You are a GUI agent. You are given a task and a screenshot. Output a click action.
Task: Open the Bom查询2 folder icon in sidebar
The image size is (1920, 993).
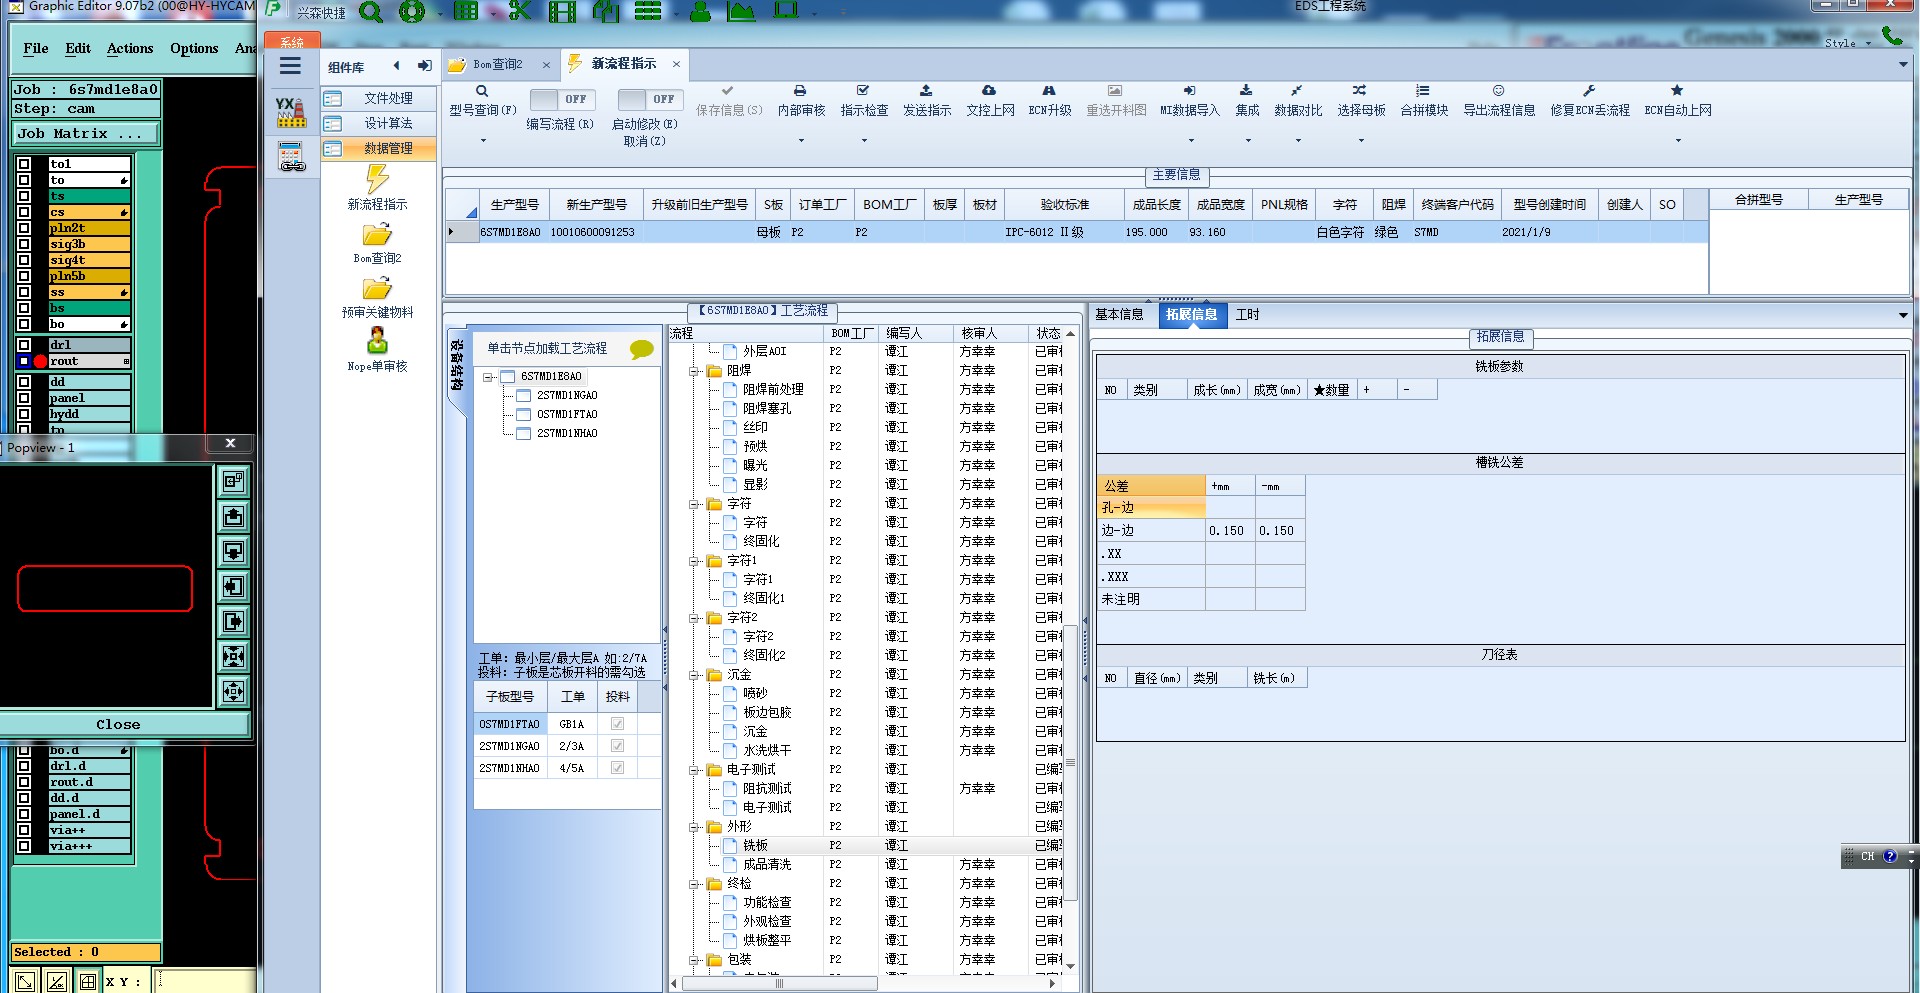point(377,235)
